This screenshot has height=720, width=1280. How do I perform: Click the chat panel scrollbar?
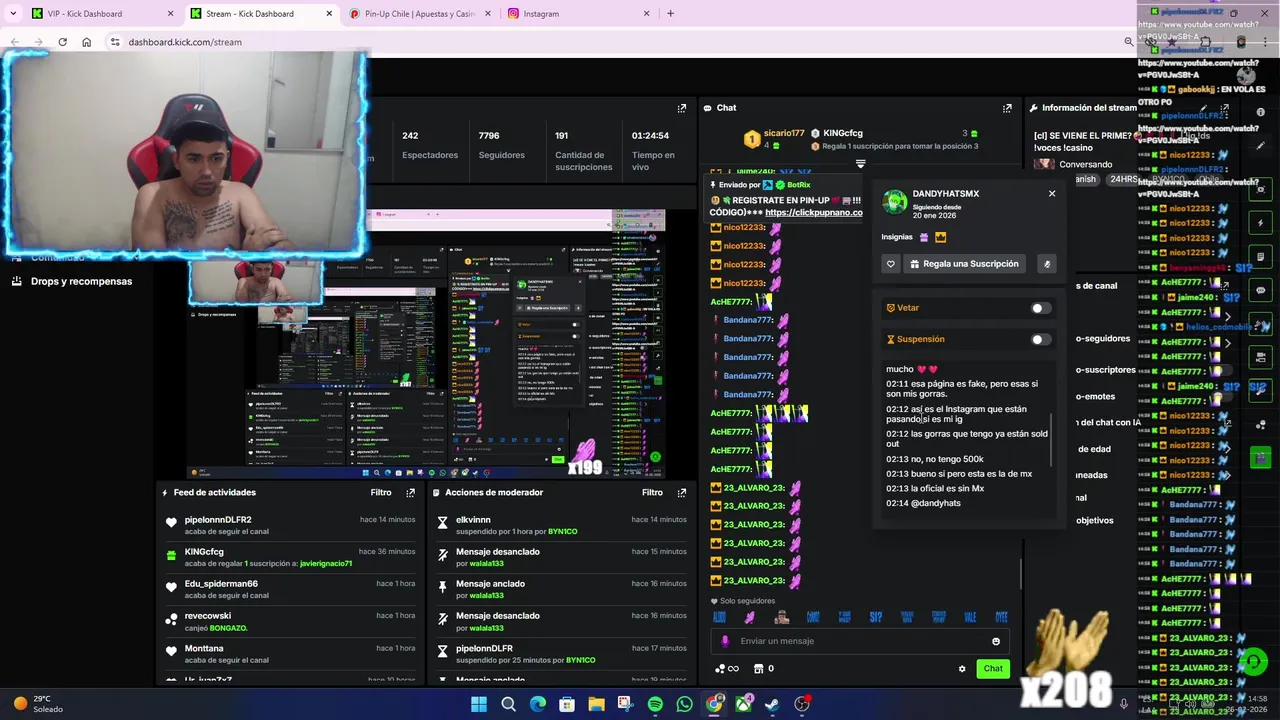[1021, 573]
